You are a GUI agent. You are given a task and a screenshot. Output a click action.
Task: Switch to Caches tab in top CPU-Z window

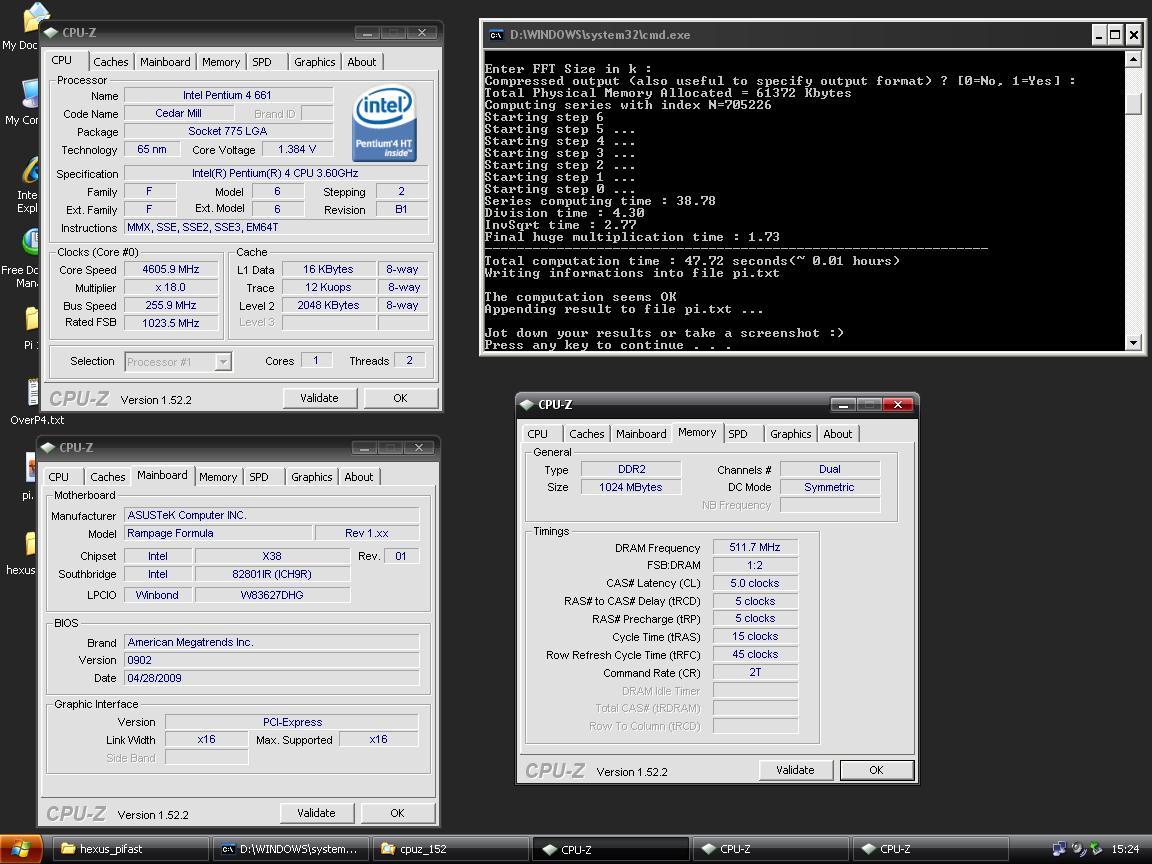pos(111,62)
